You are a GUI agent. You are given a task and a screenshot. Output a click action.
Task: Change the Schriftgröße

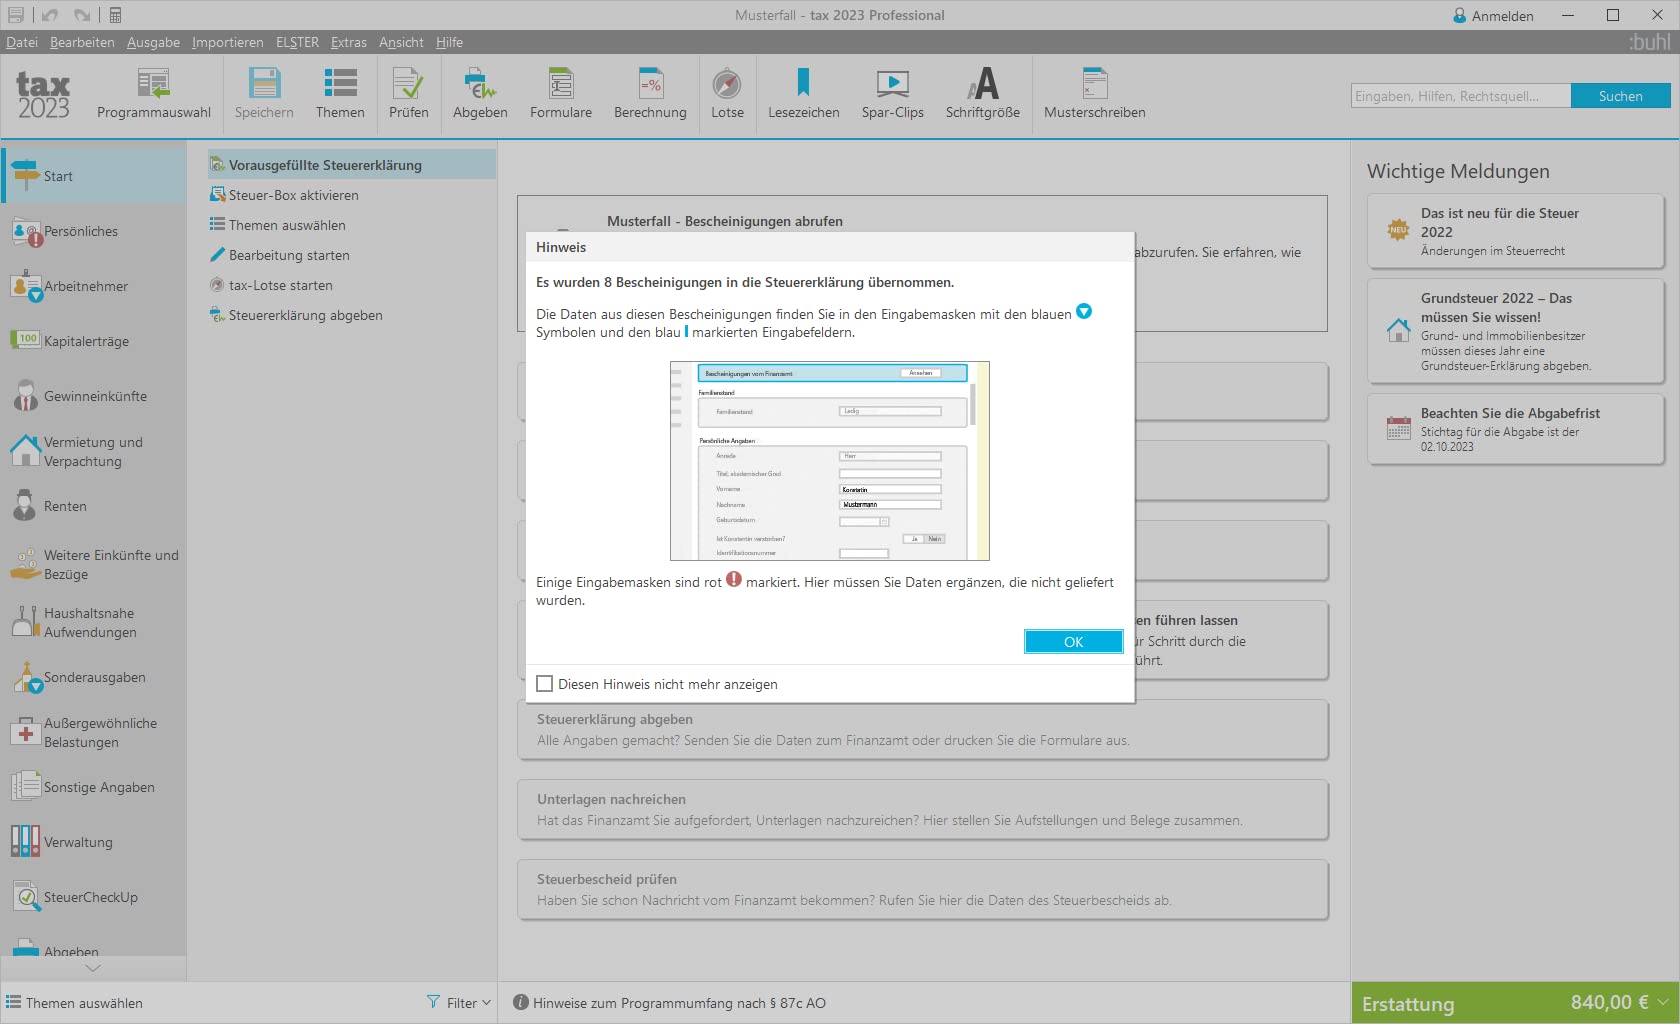point(983,94)
